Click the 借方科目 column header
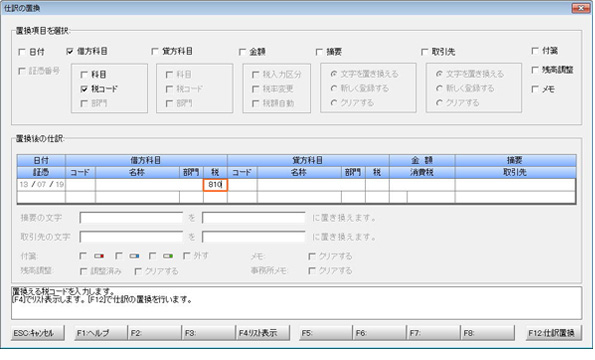595x360 pixels. pos(146,160)
